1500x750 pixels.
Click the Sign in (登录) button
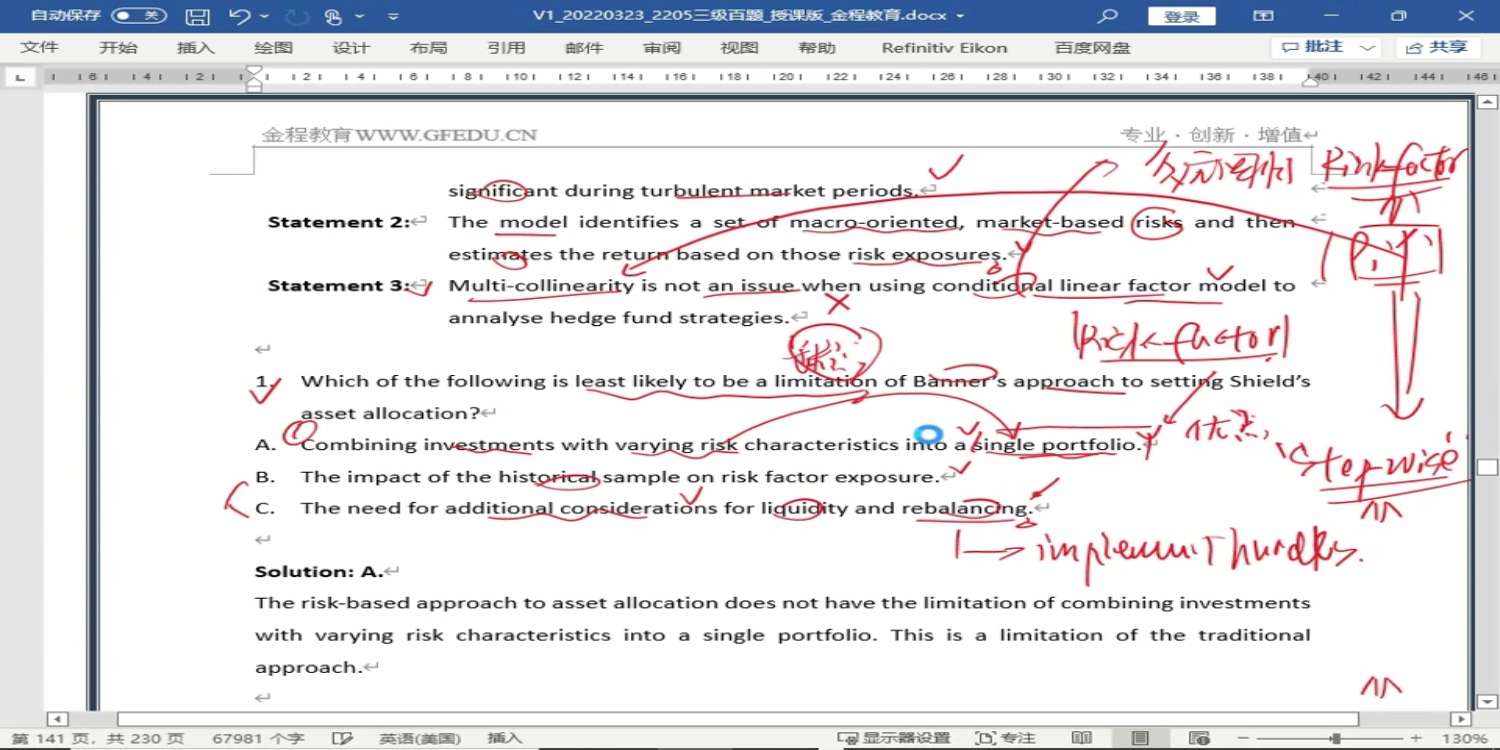point(1181,16)
